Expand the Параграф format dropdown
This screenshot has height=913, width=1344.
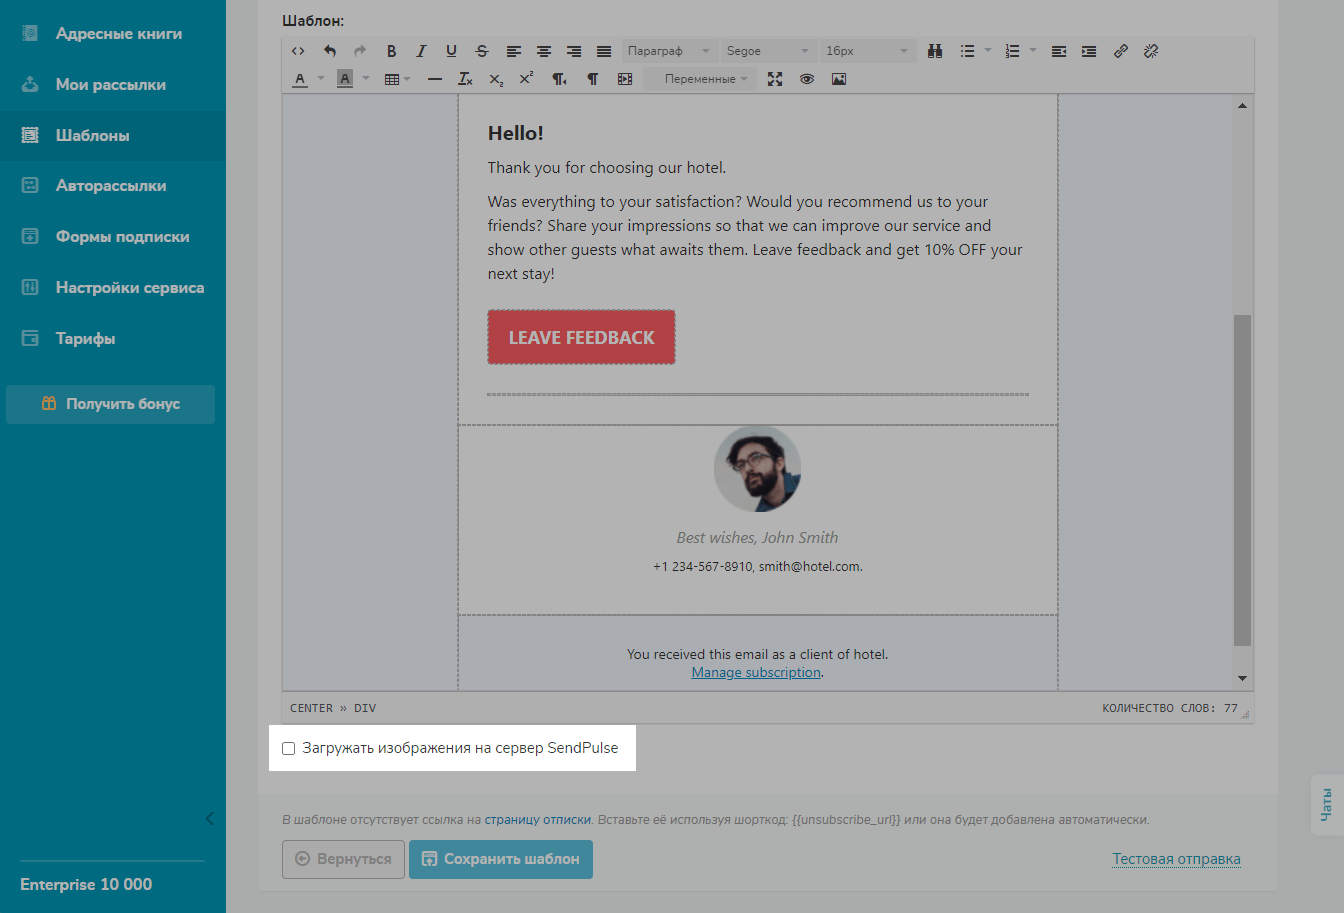click(668, 51)
